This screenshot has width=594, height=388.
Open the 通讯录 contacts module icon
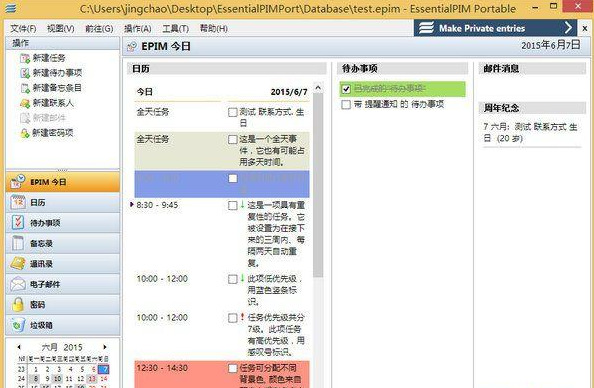click(18, 264)
